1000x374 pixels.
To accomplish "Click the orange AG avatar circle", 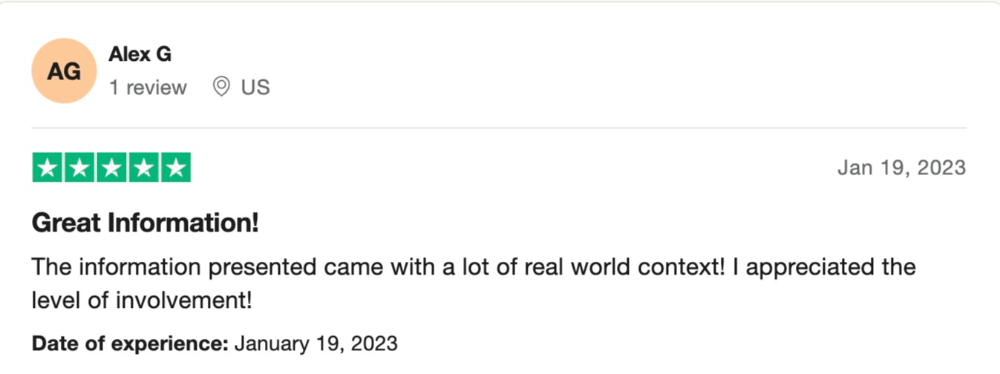I will coord(64,71).
